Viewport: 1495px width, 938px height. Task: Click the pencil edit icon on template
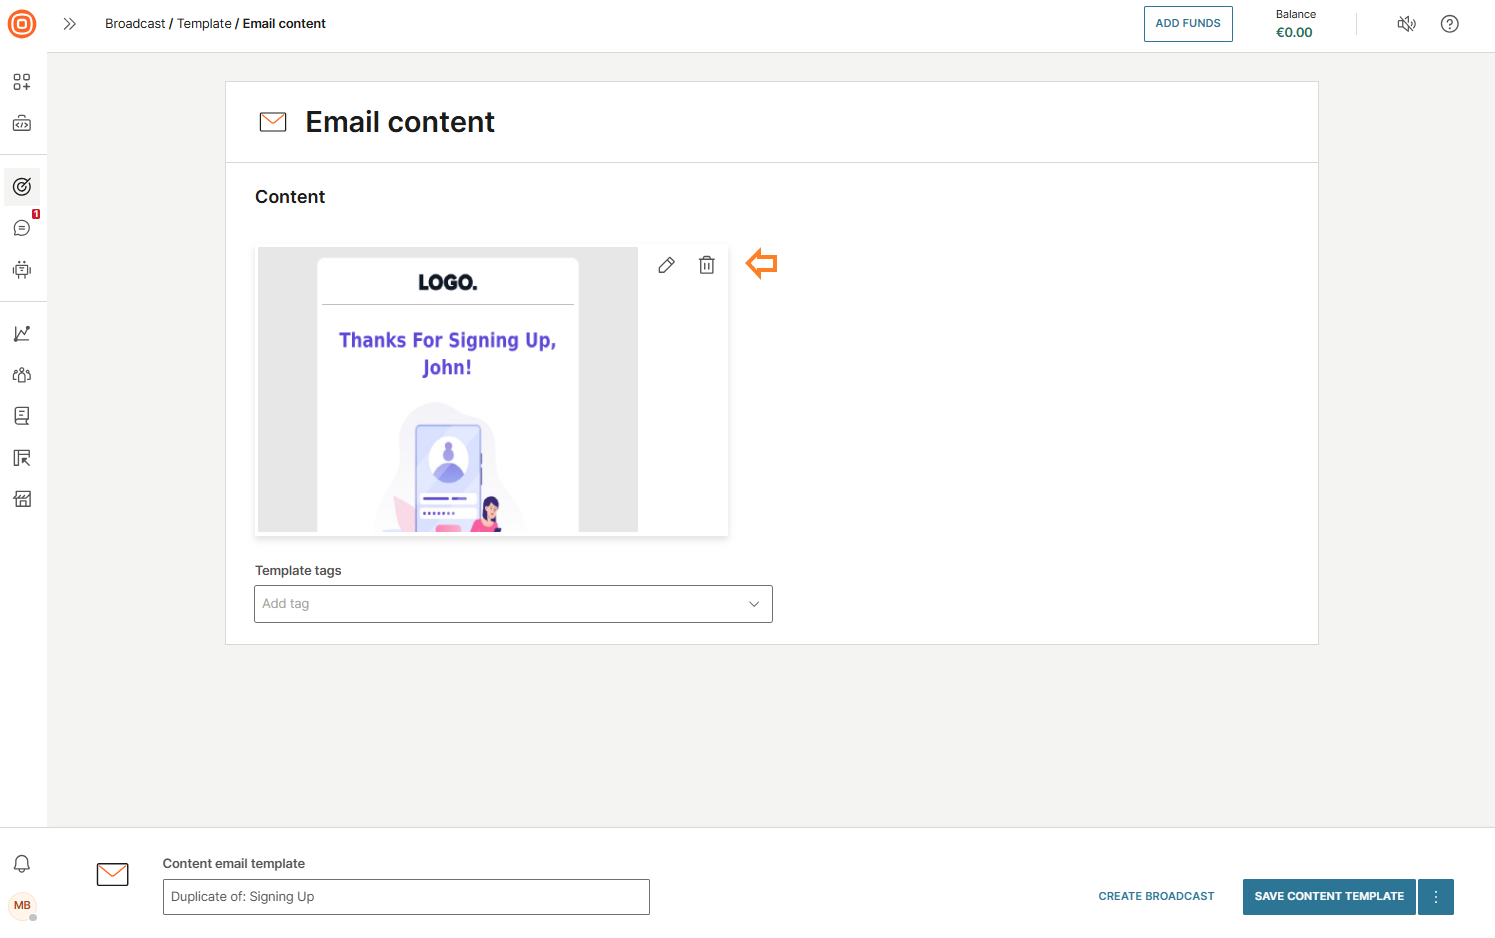[x=666, y=265]
